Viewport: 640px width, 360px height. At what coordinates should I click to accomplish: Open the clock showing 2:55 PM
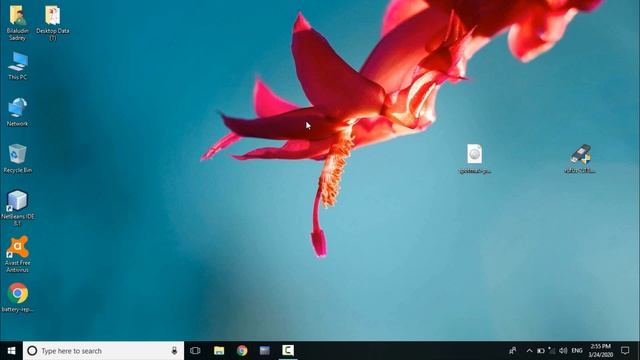(601, 351)
